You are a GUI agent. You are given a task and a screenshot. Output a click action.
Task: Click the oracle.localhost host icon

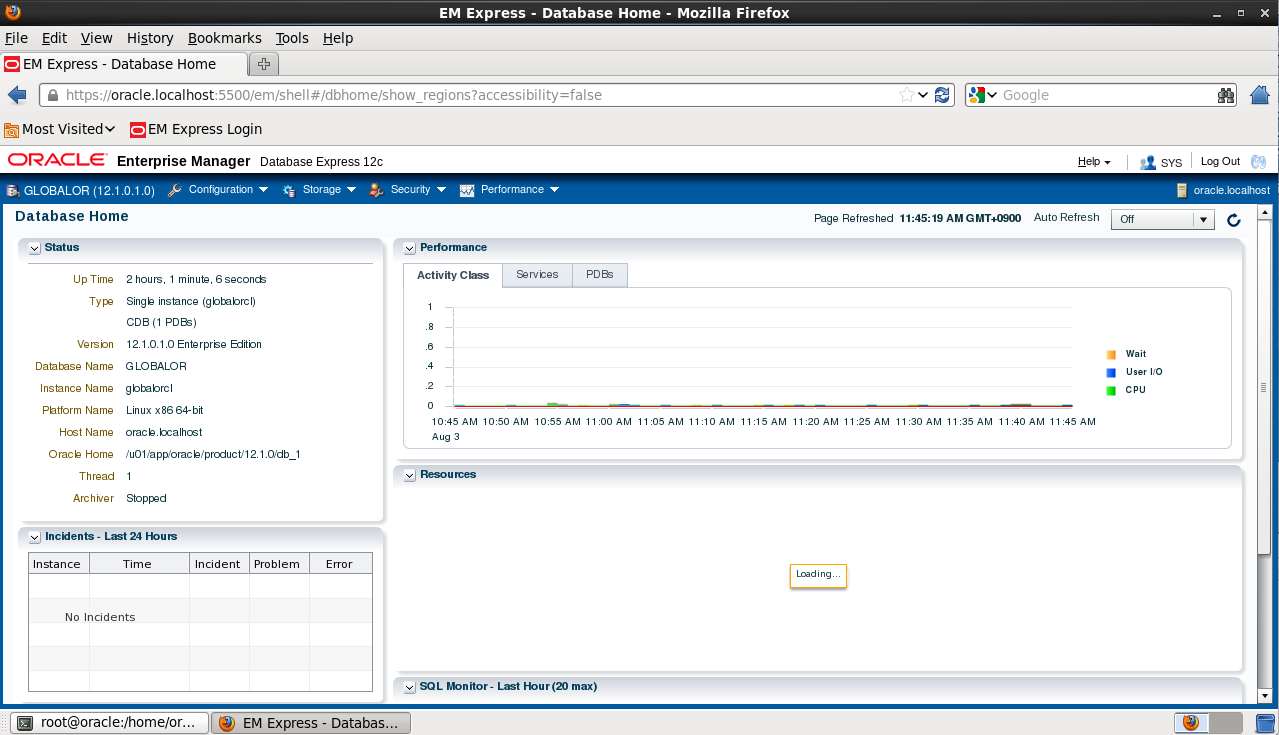click(1182, 190)
